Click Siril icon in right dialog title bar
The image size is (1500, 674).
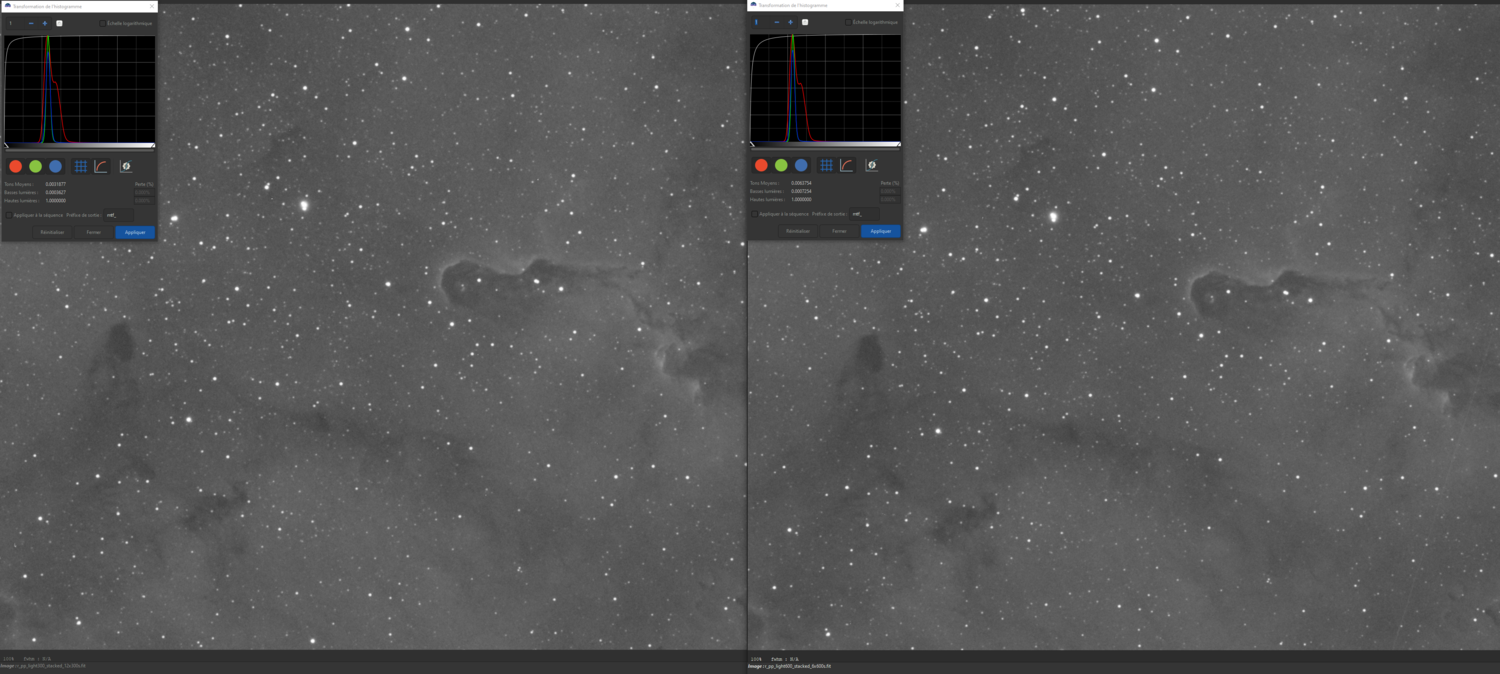click(x=754, y=5)
